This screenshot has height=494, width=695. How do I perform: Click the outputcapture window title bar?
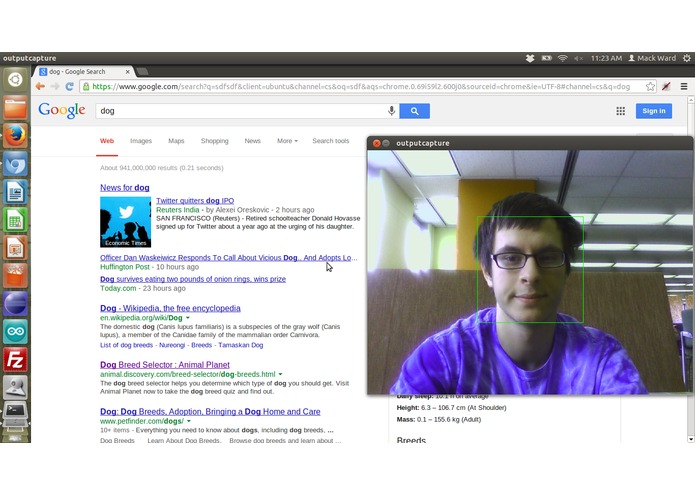coord(530,143)
